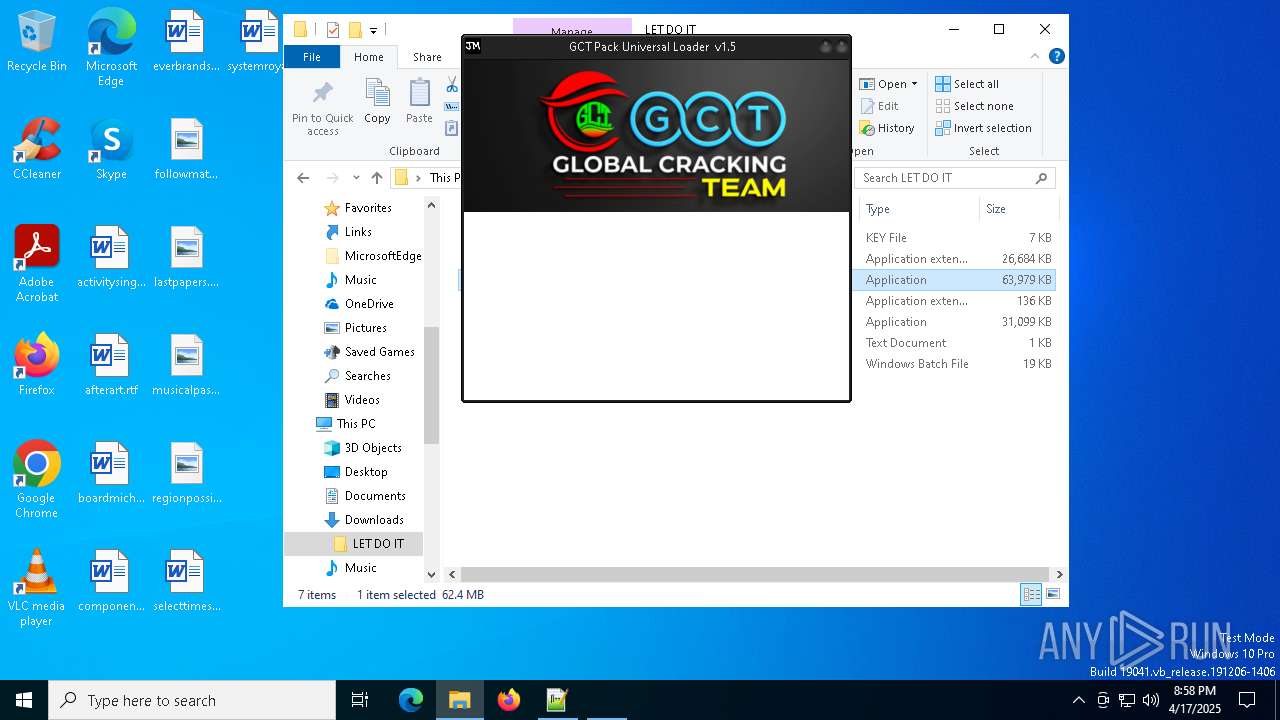Click Invert selection in ribbon
Image resolution: width=1280 pixels, height=720 pixels.
[x=984, y=128]
